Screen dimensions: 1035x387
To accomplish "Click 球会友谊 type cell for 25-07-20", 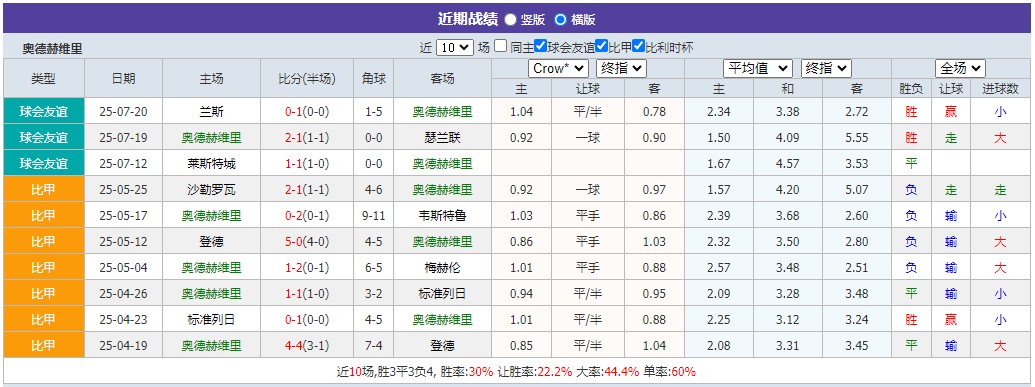I will click(x=44, y=112).
